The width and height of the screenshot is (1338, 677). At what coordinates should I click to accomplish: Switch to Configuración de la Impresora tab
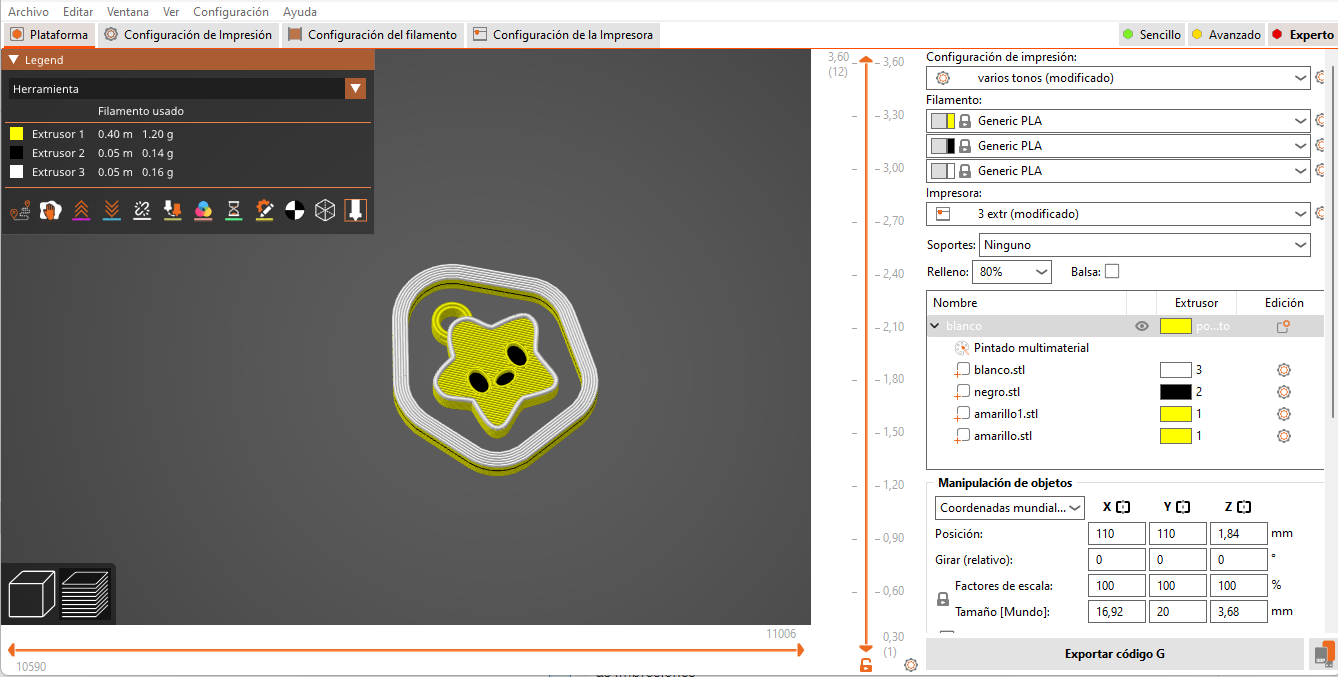tap(563, 35)
